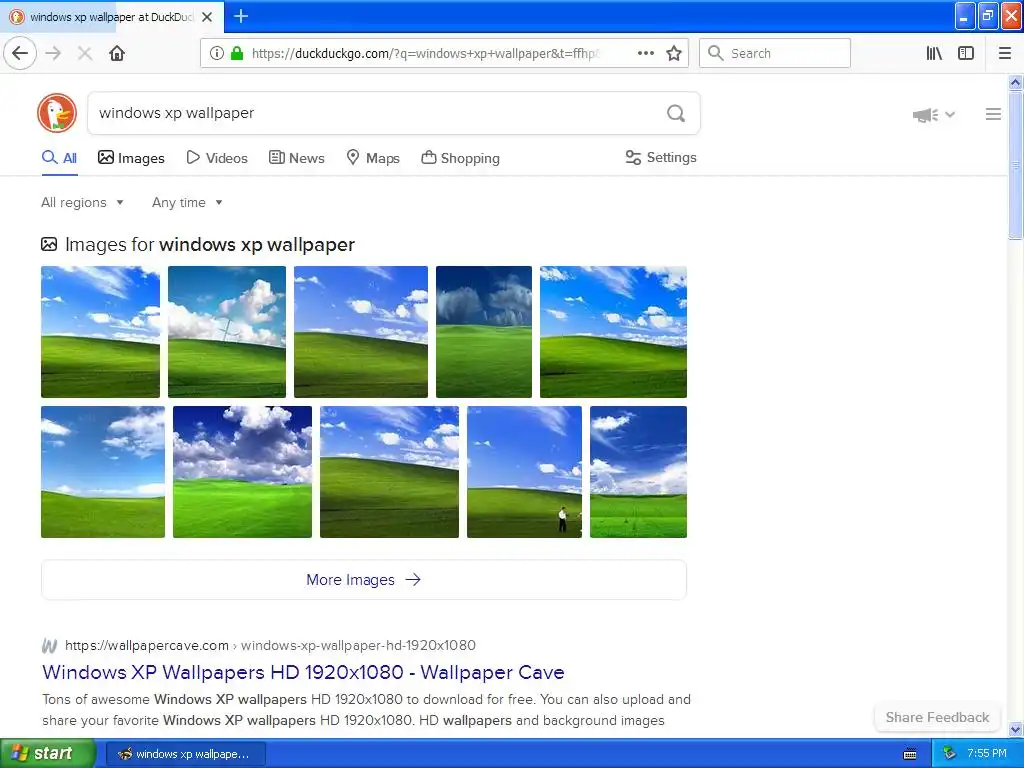This screenshot has height=768, width=1024.
Task: Show site information icon in address bar
Action: point(217,54)
